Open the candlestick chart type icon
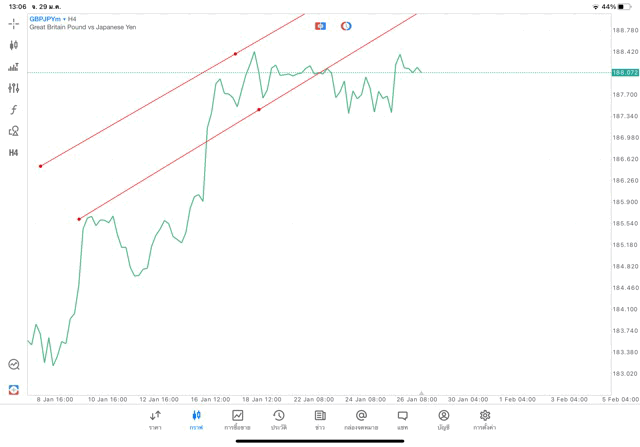 [x=14, y=45]
